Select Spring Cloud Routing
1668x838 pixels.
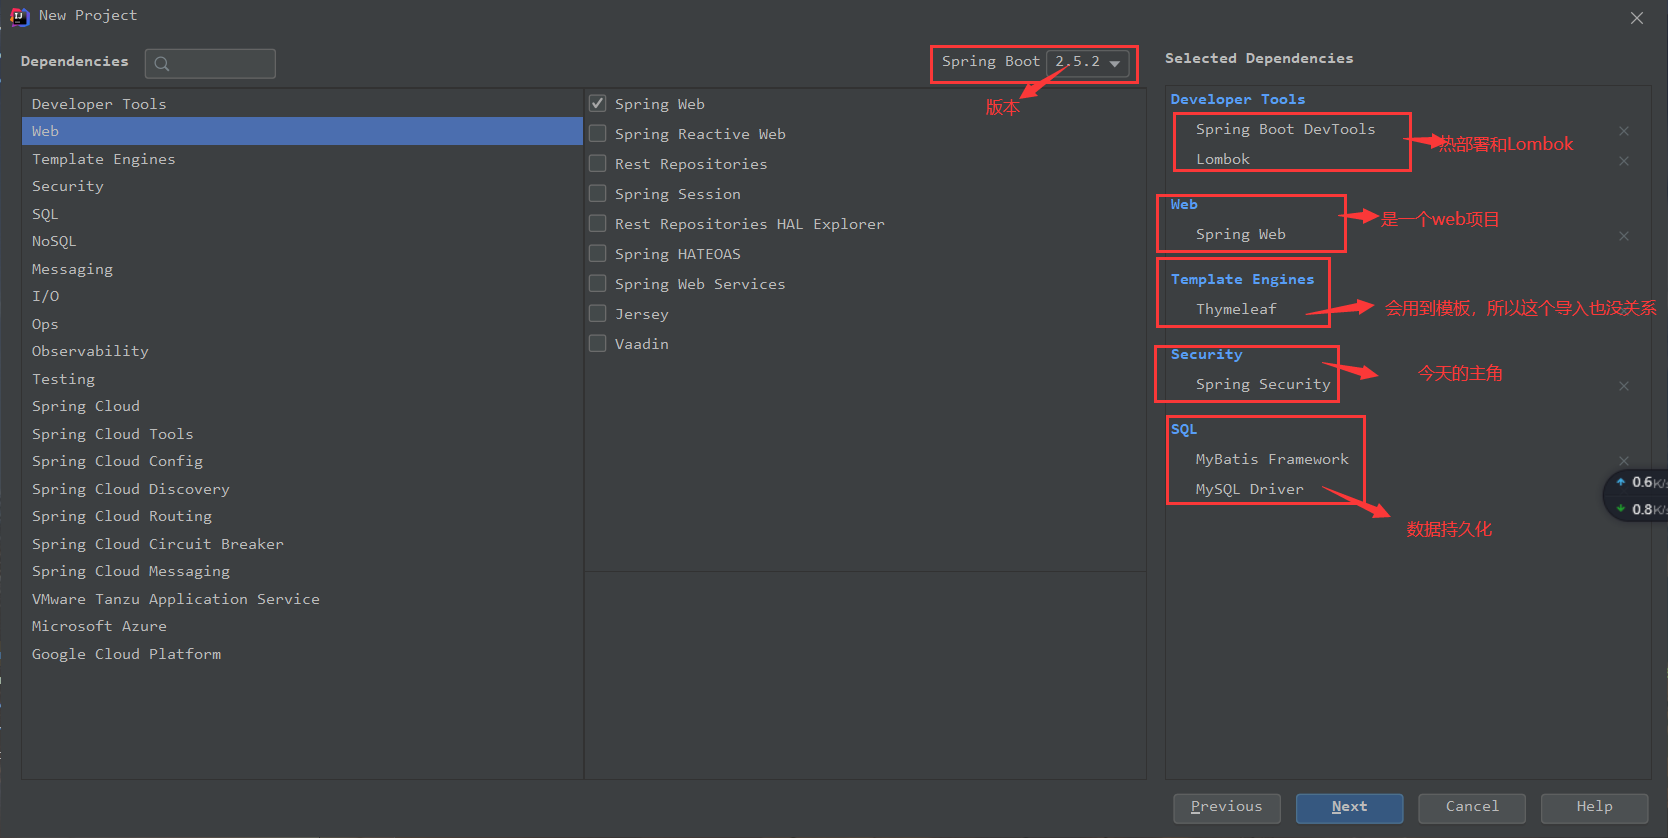[302, 516]
